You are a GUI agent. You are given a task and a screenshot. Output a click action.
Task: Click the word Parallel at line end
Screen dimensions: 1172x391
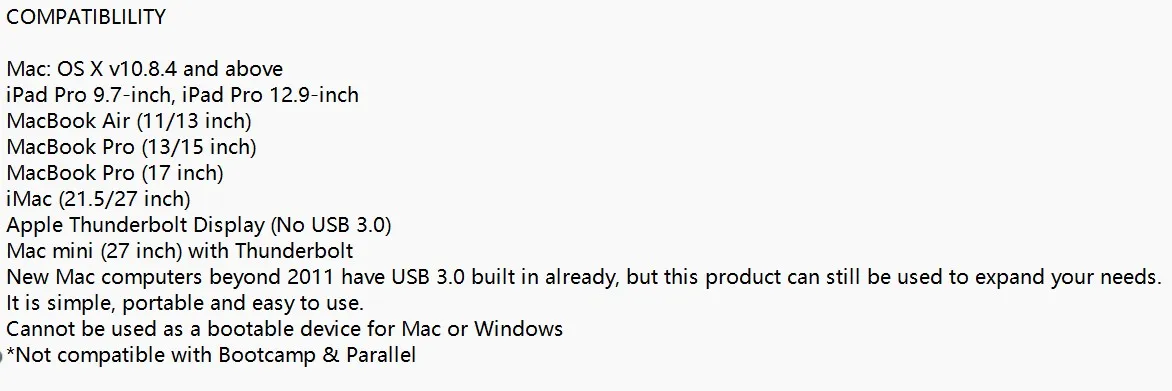tap(381, 355)
